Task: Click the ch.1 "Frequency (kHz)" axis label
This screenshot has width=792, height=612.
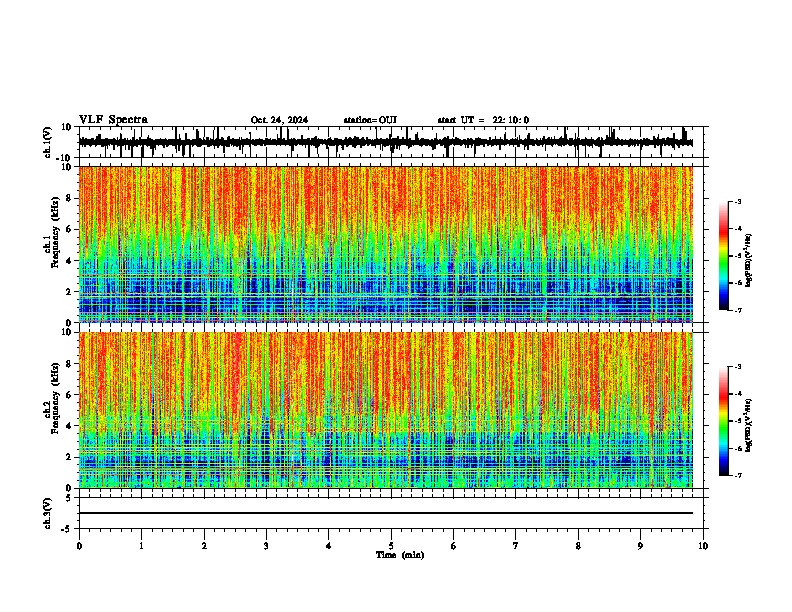Action: pyautogui.click(x=55, y=232)
